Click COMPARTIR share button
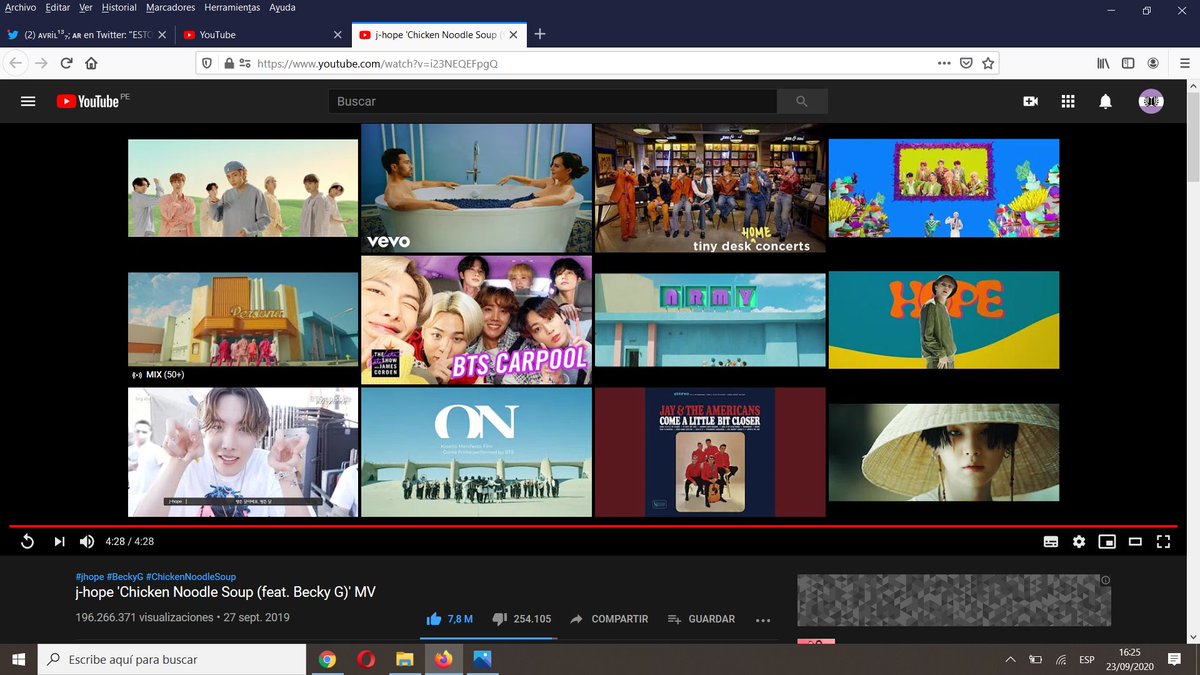 coord(609,619)
